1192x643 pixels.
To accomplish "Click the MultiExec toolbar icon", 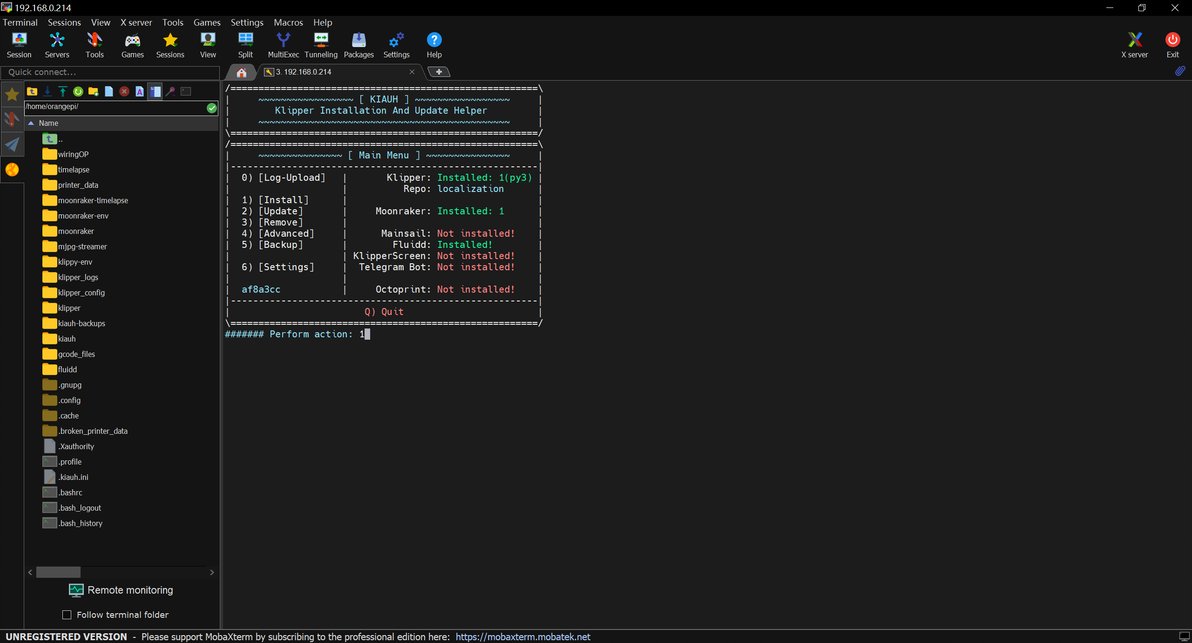I will pyautogui.click(x=283, y=44).
